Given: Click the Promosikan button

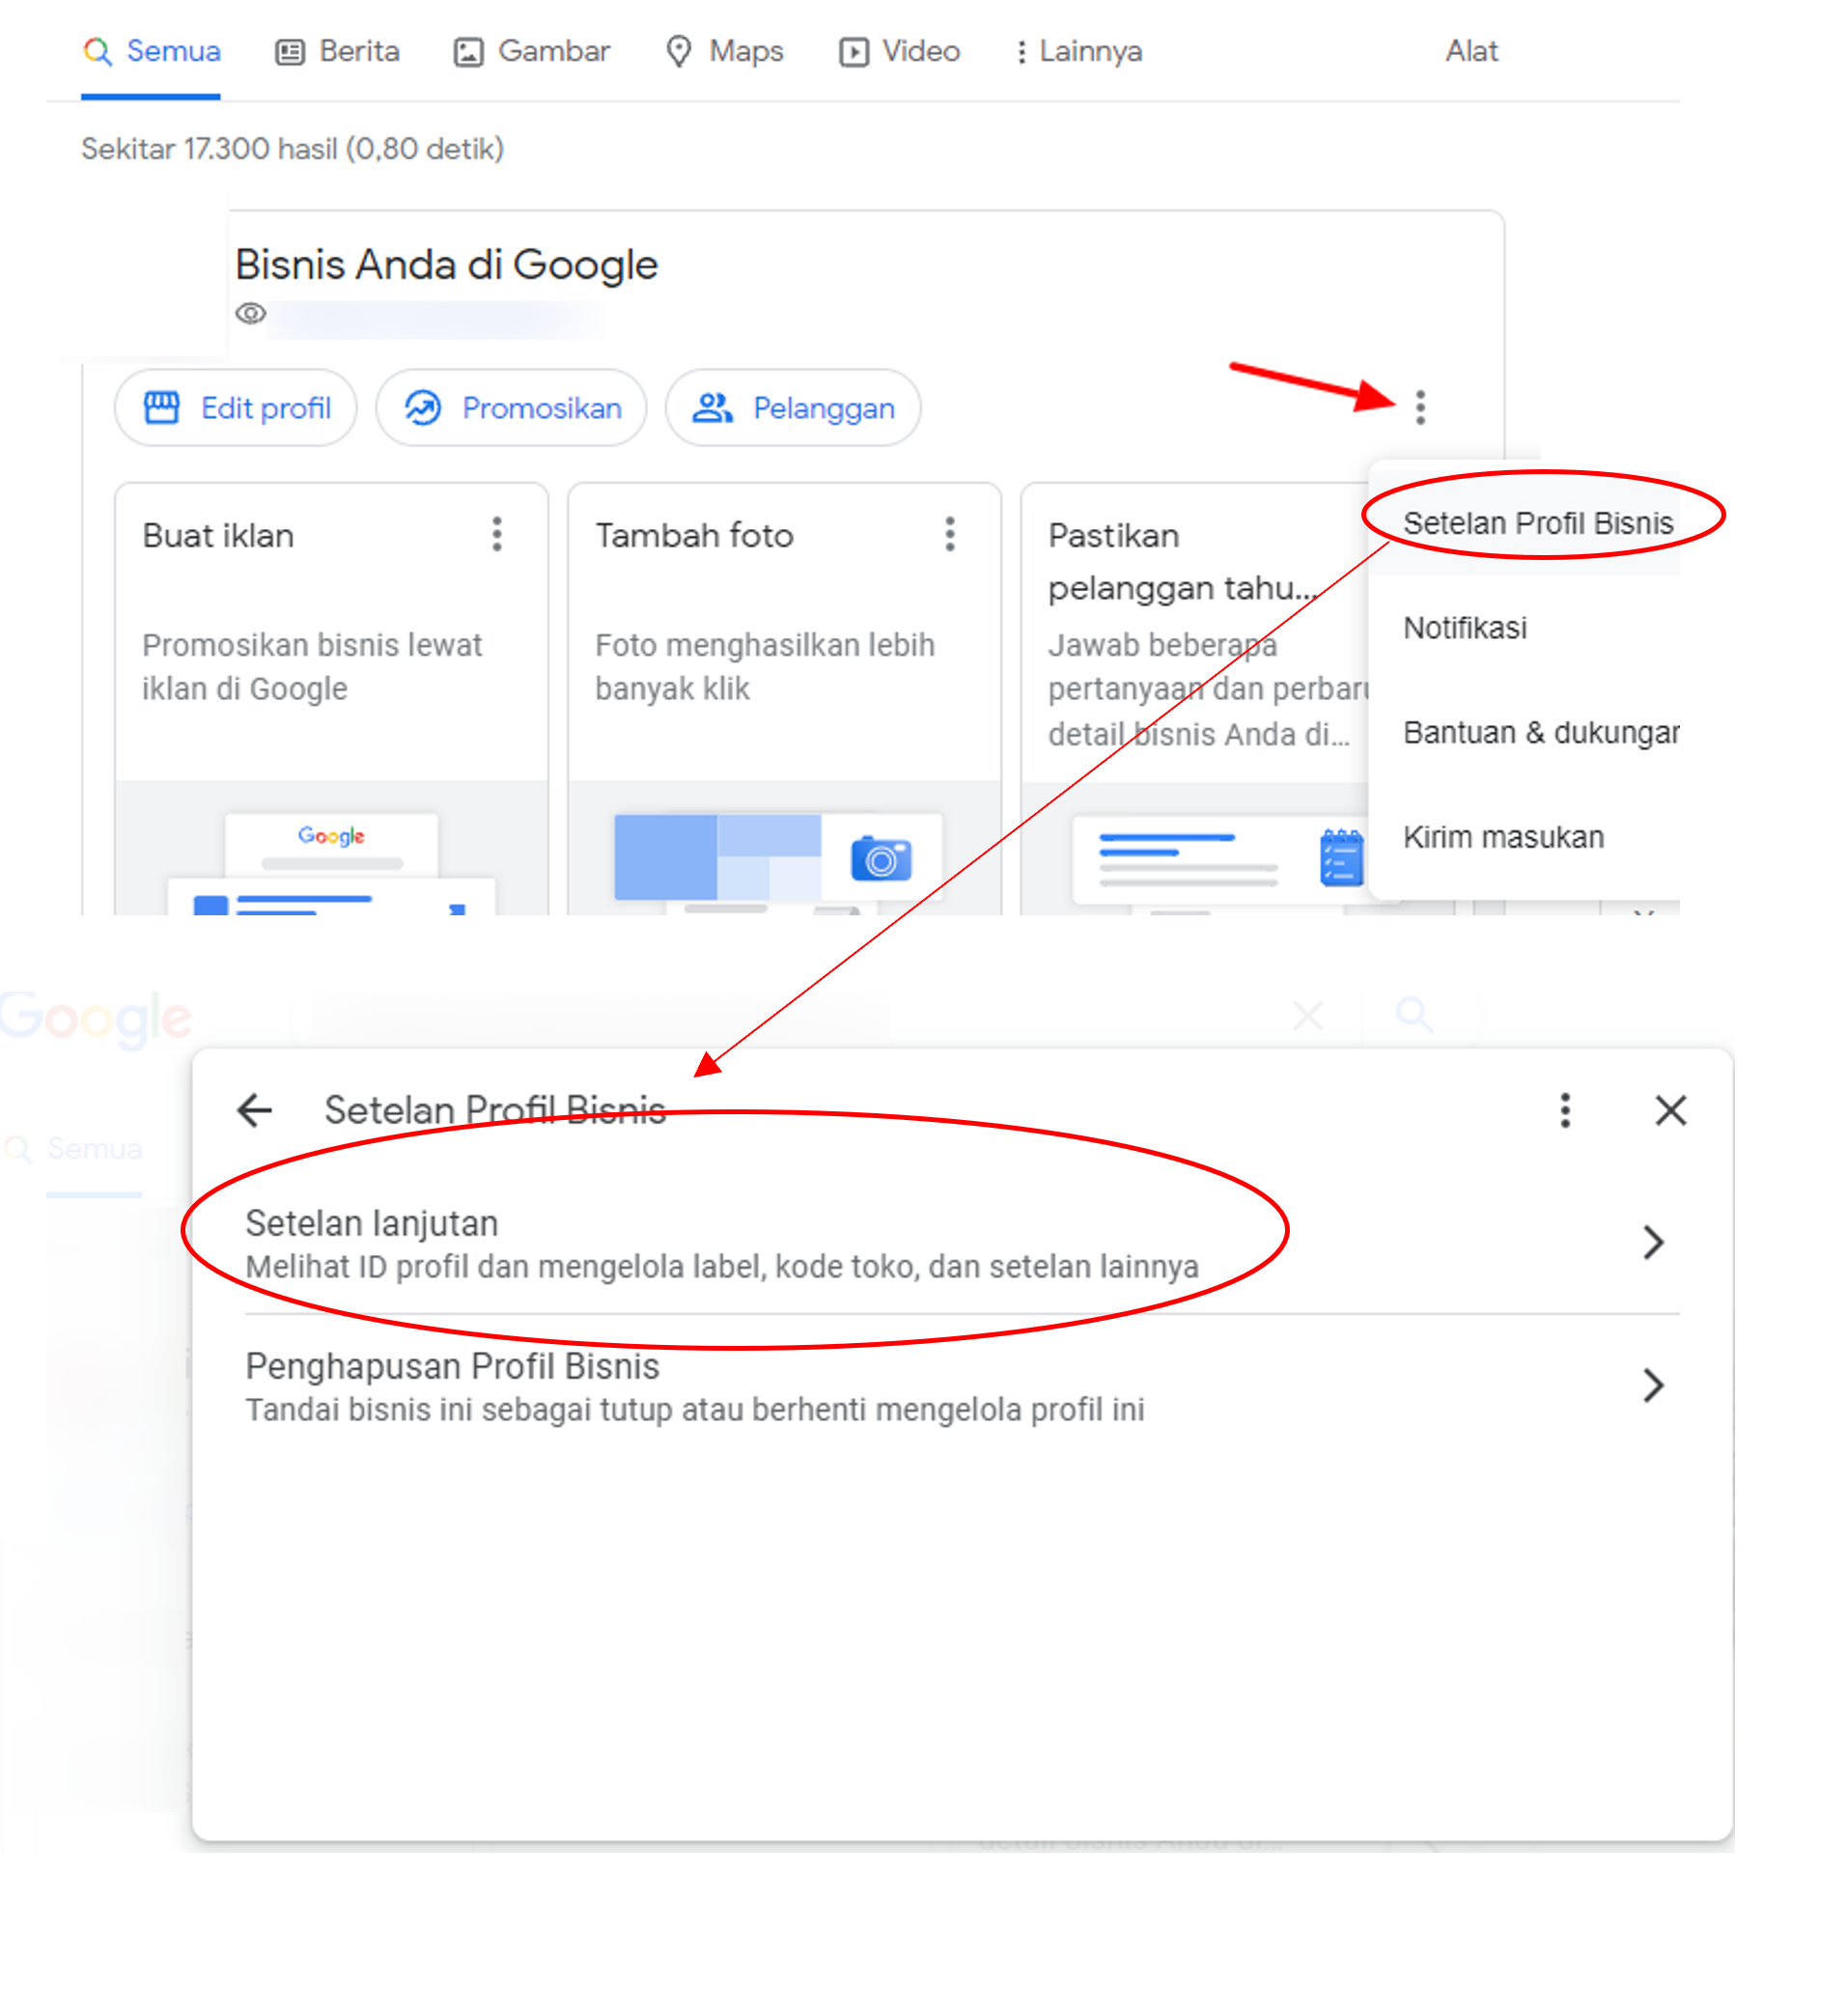Looking at the screenshot, I should (511, 408).
